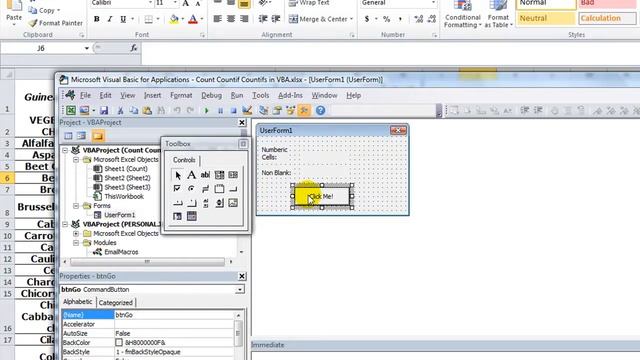The width and height of the screenshot is (640, 360).
Task: Apply the Neutral cell style
Action: pos(547,18)
